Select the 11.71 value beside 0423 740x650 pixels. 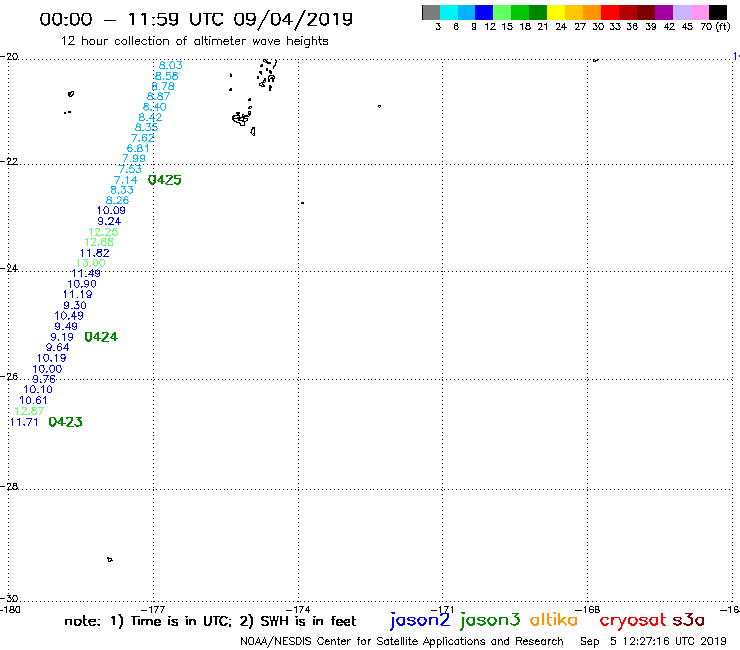tap(24, 422)
